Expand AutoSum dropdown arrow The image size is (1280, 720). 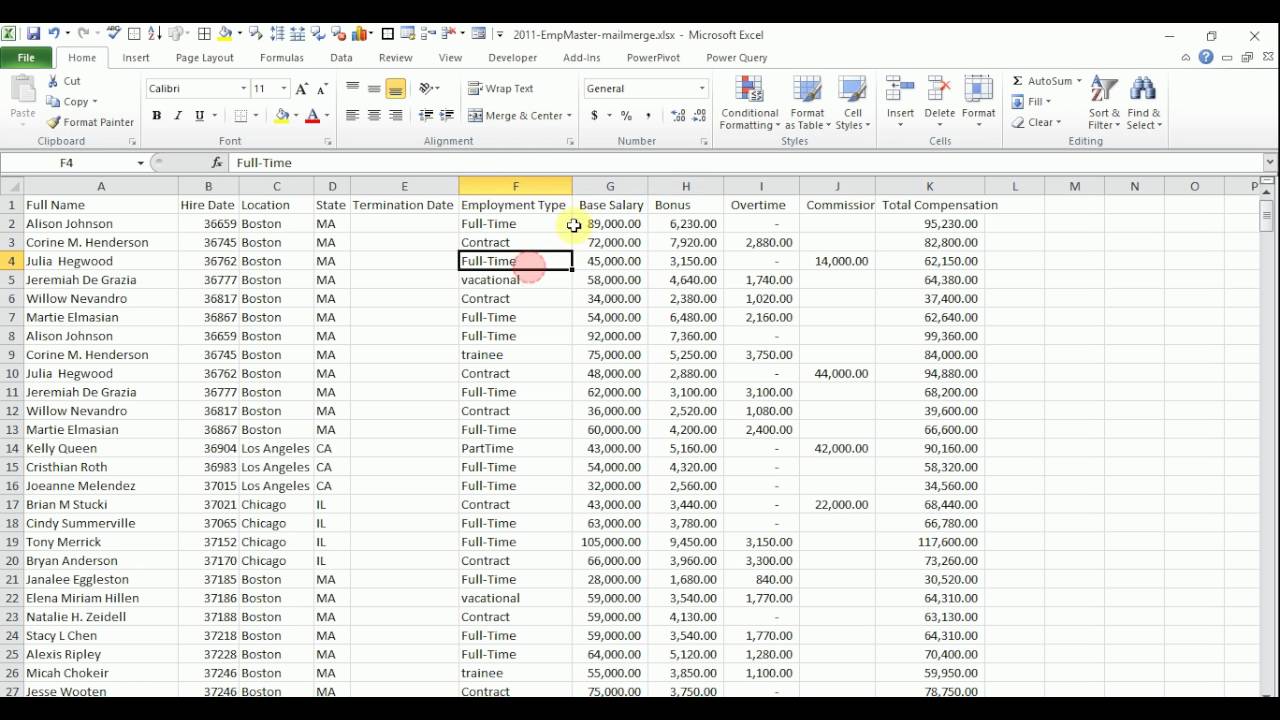pos(1079,81)
